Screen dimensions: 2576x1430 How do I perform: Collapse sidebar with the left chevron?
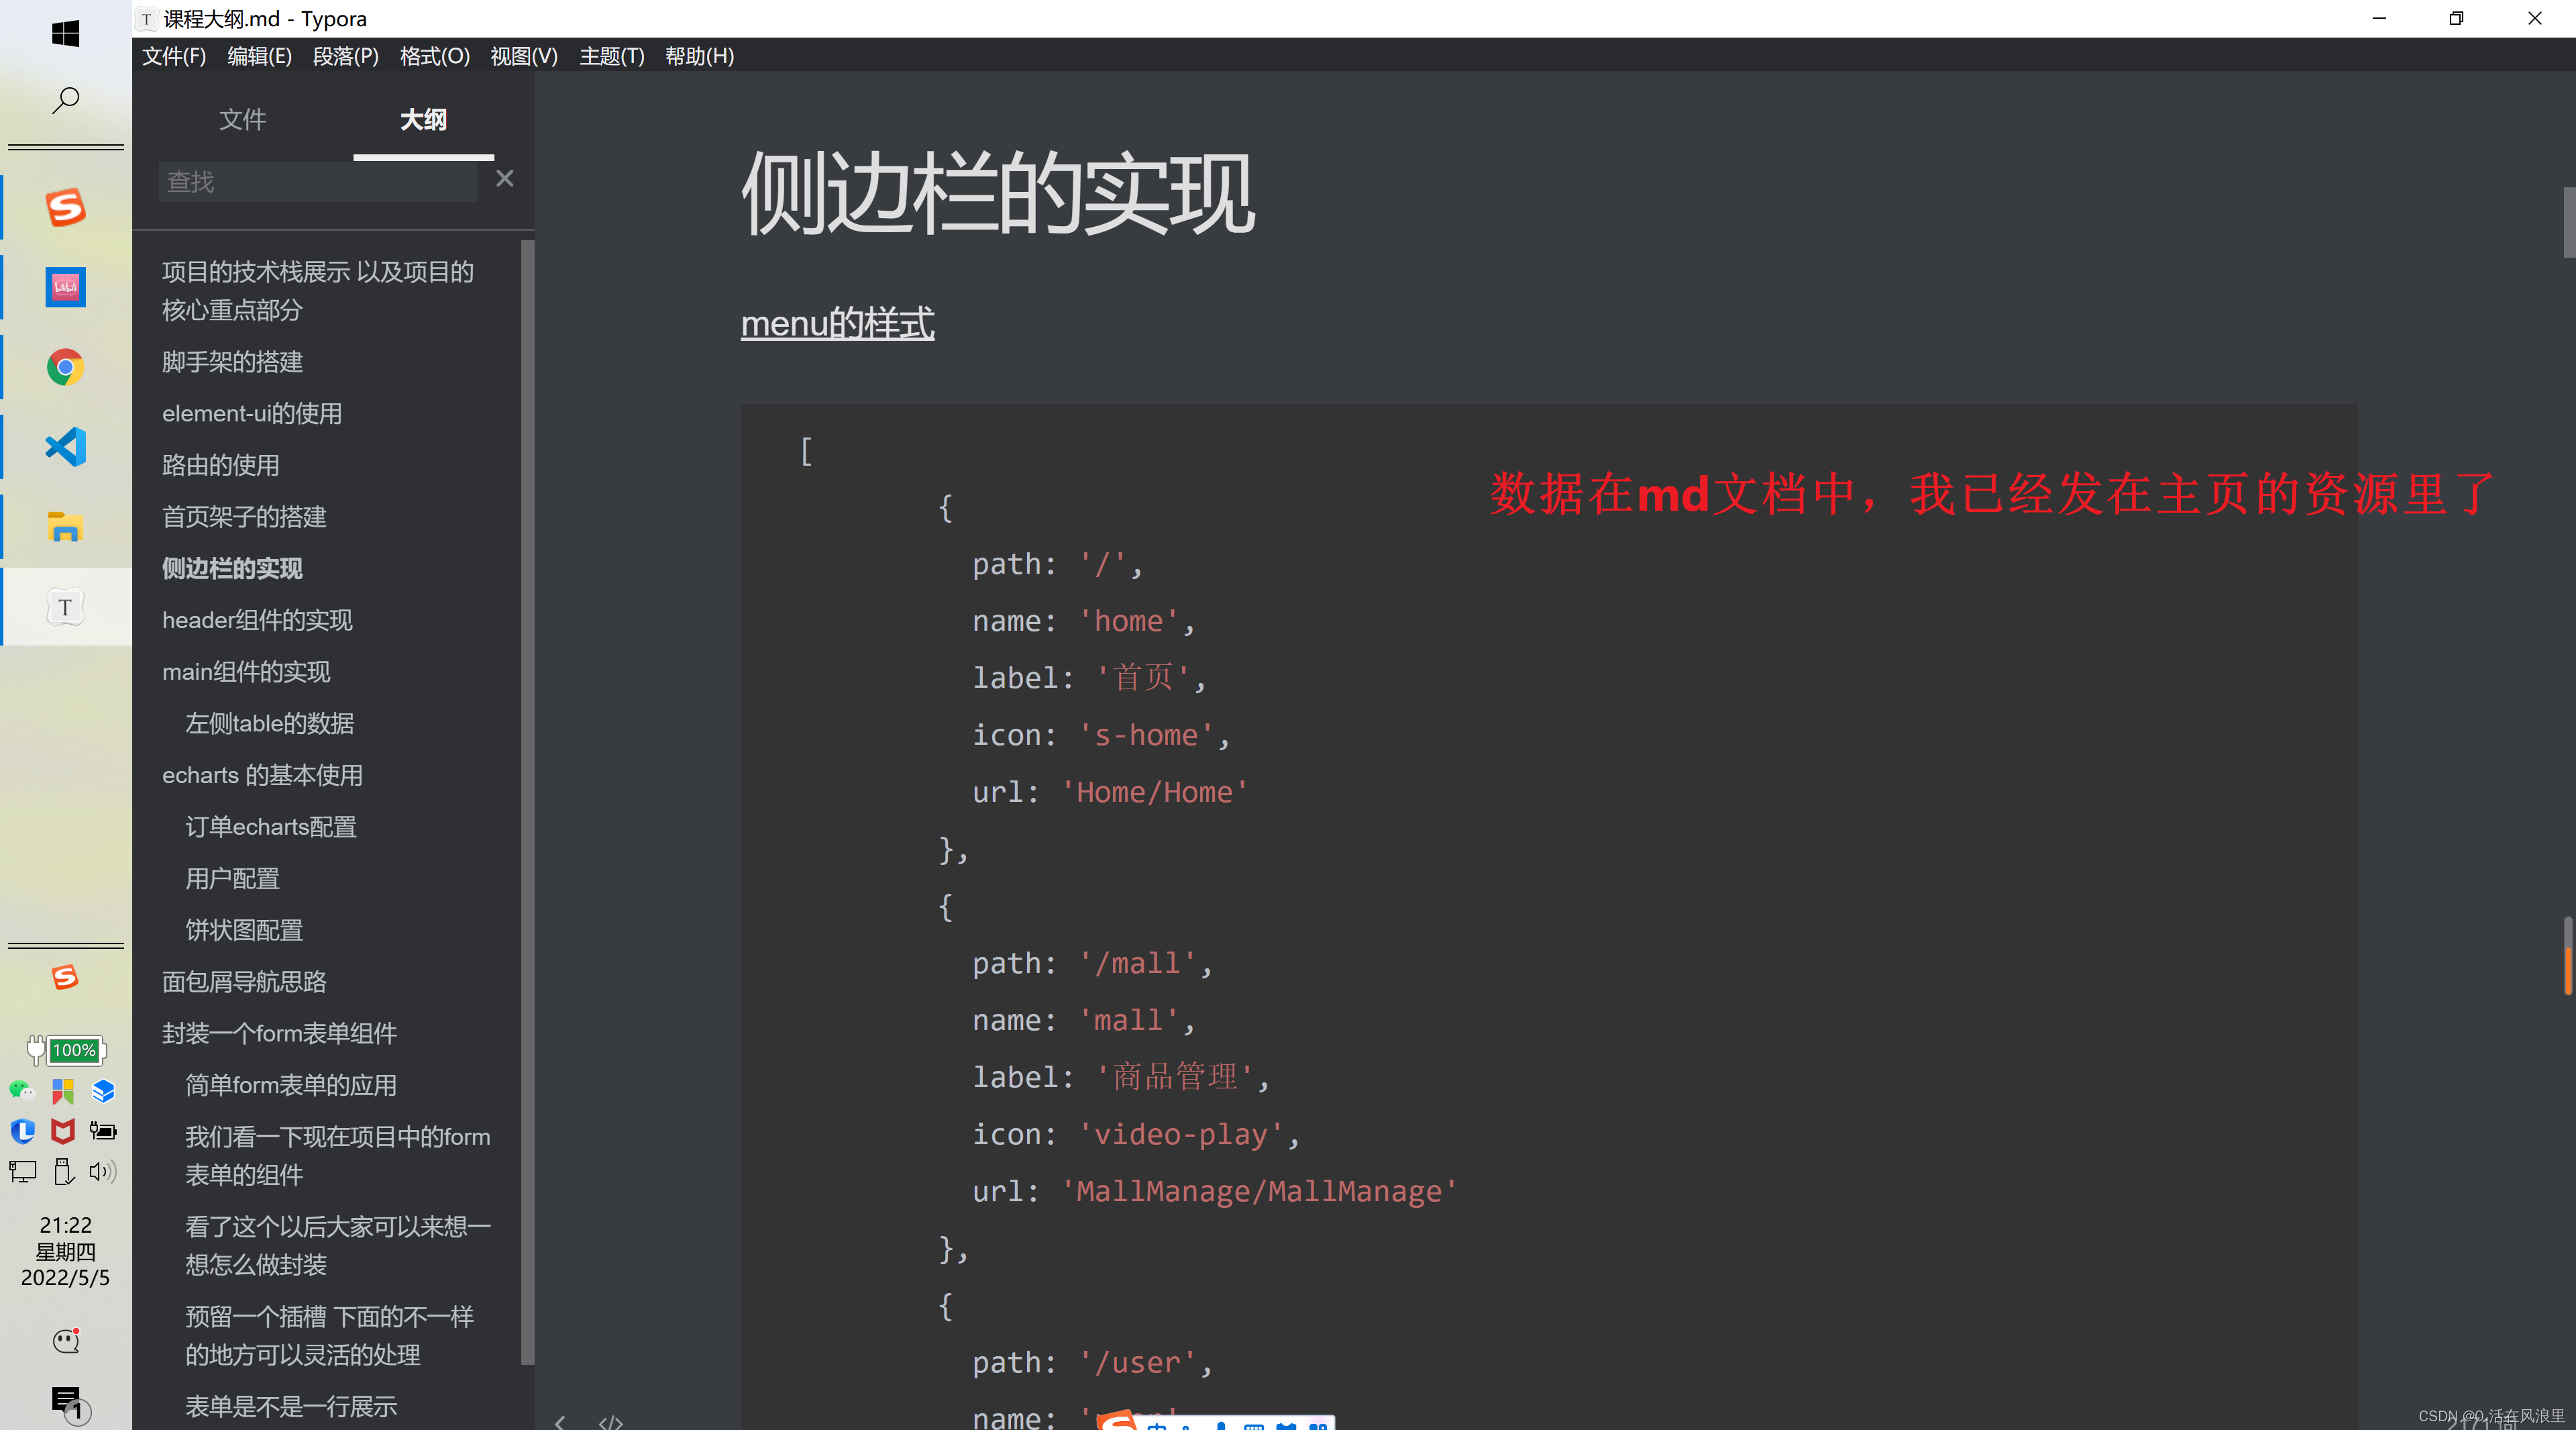click(561, 1422)
